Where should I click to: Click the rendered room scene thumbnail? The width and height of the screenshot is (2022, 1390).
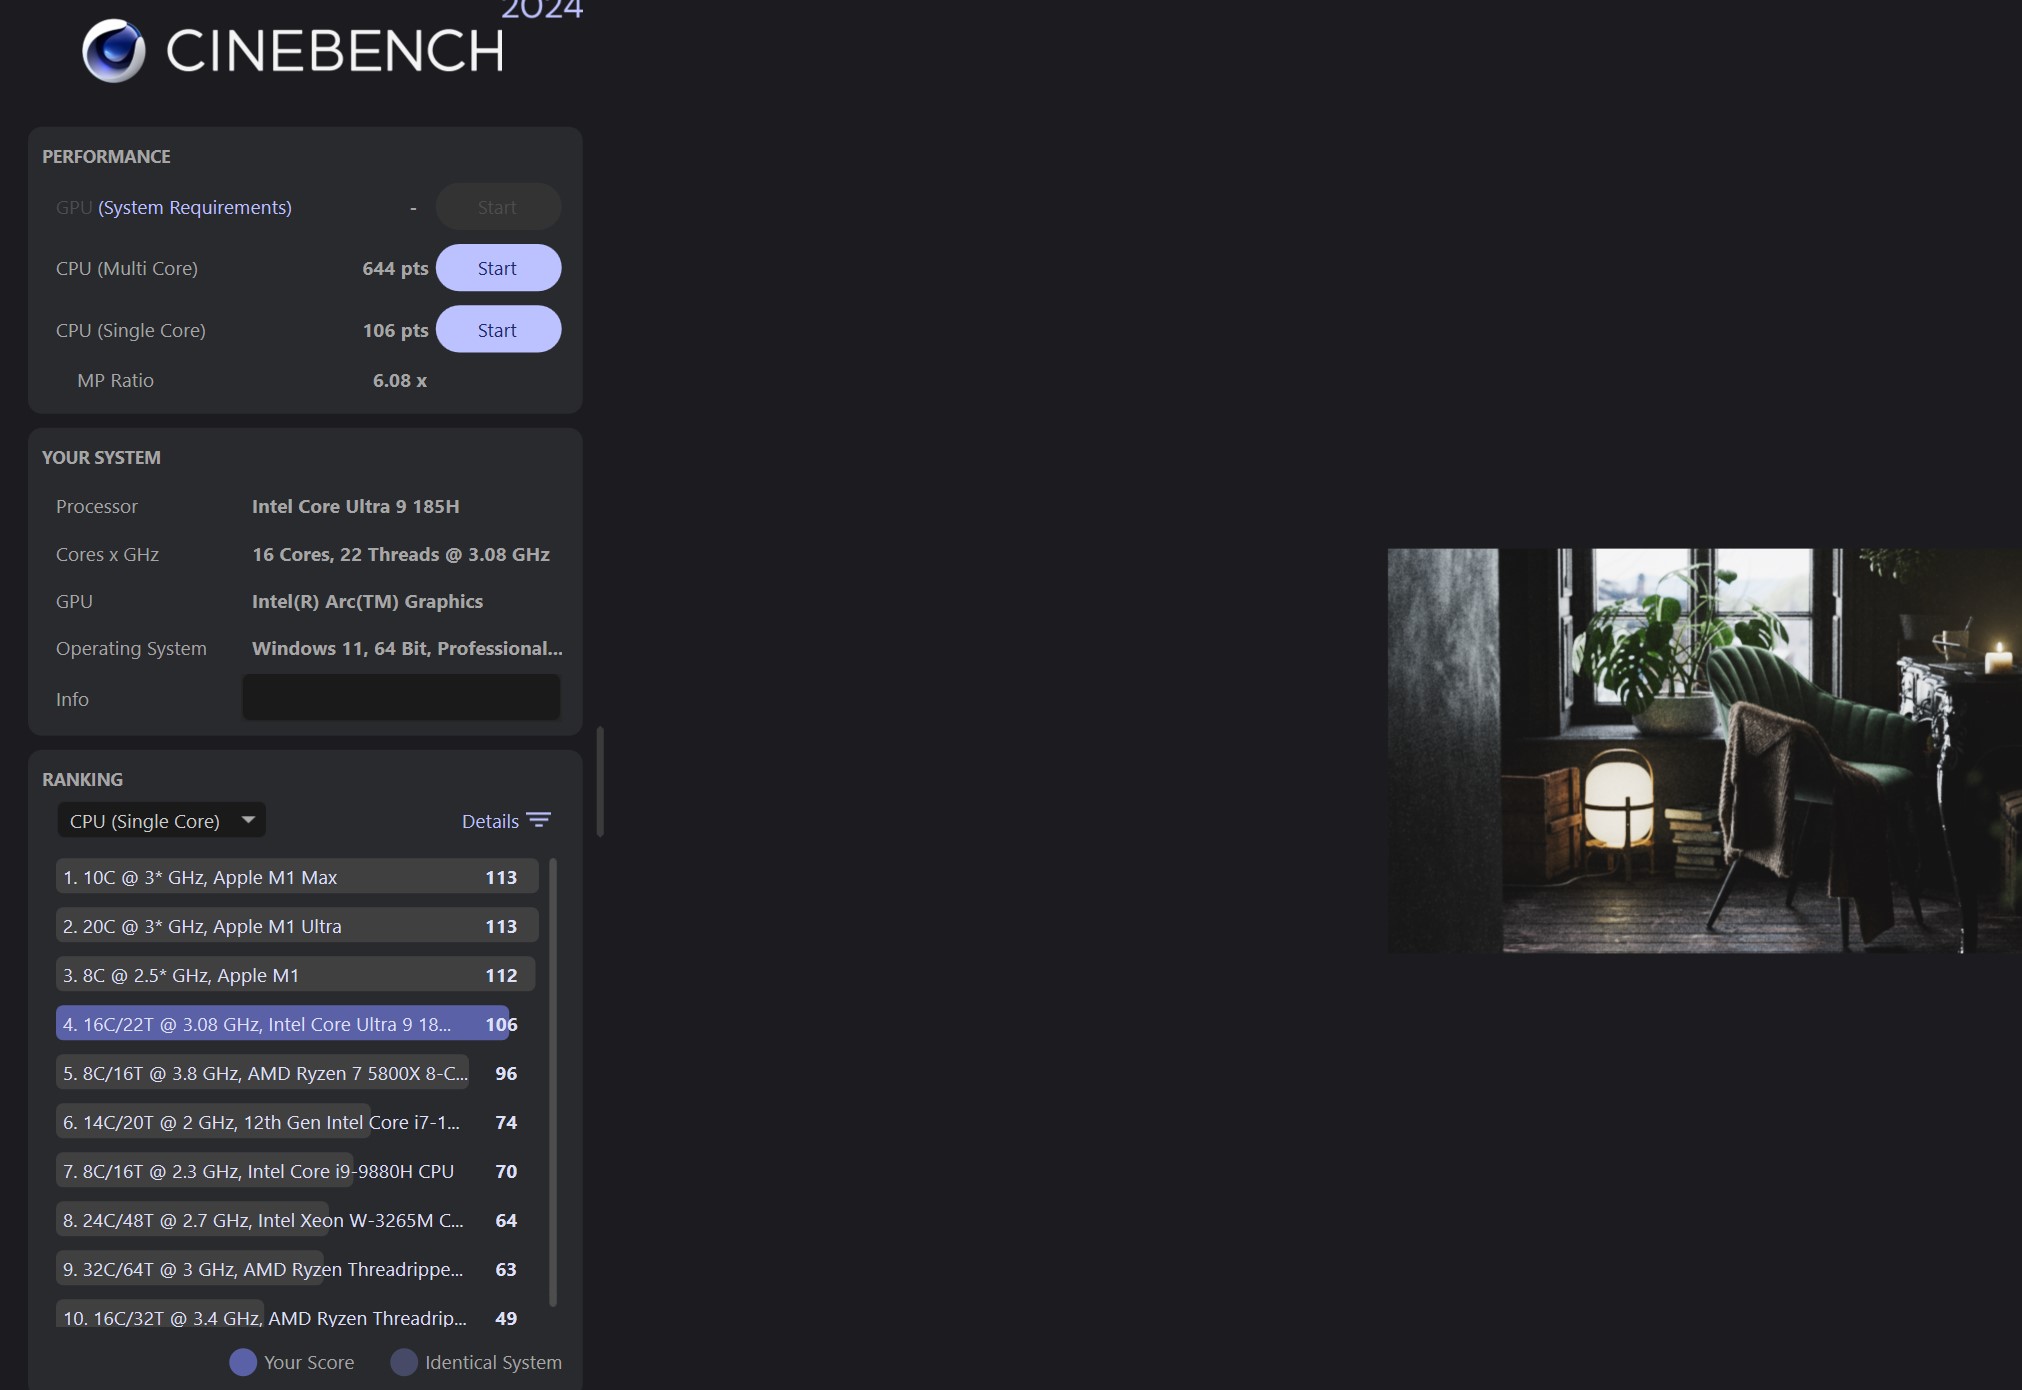pos(1704,750)
